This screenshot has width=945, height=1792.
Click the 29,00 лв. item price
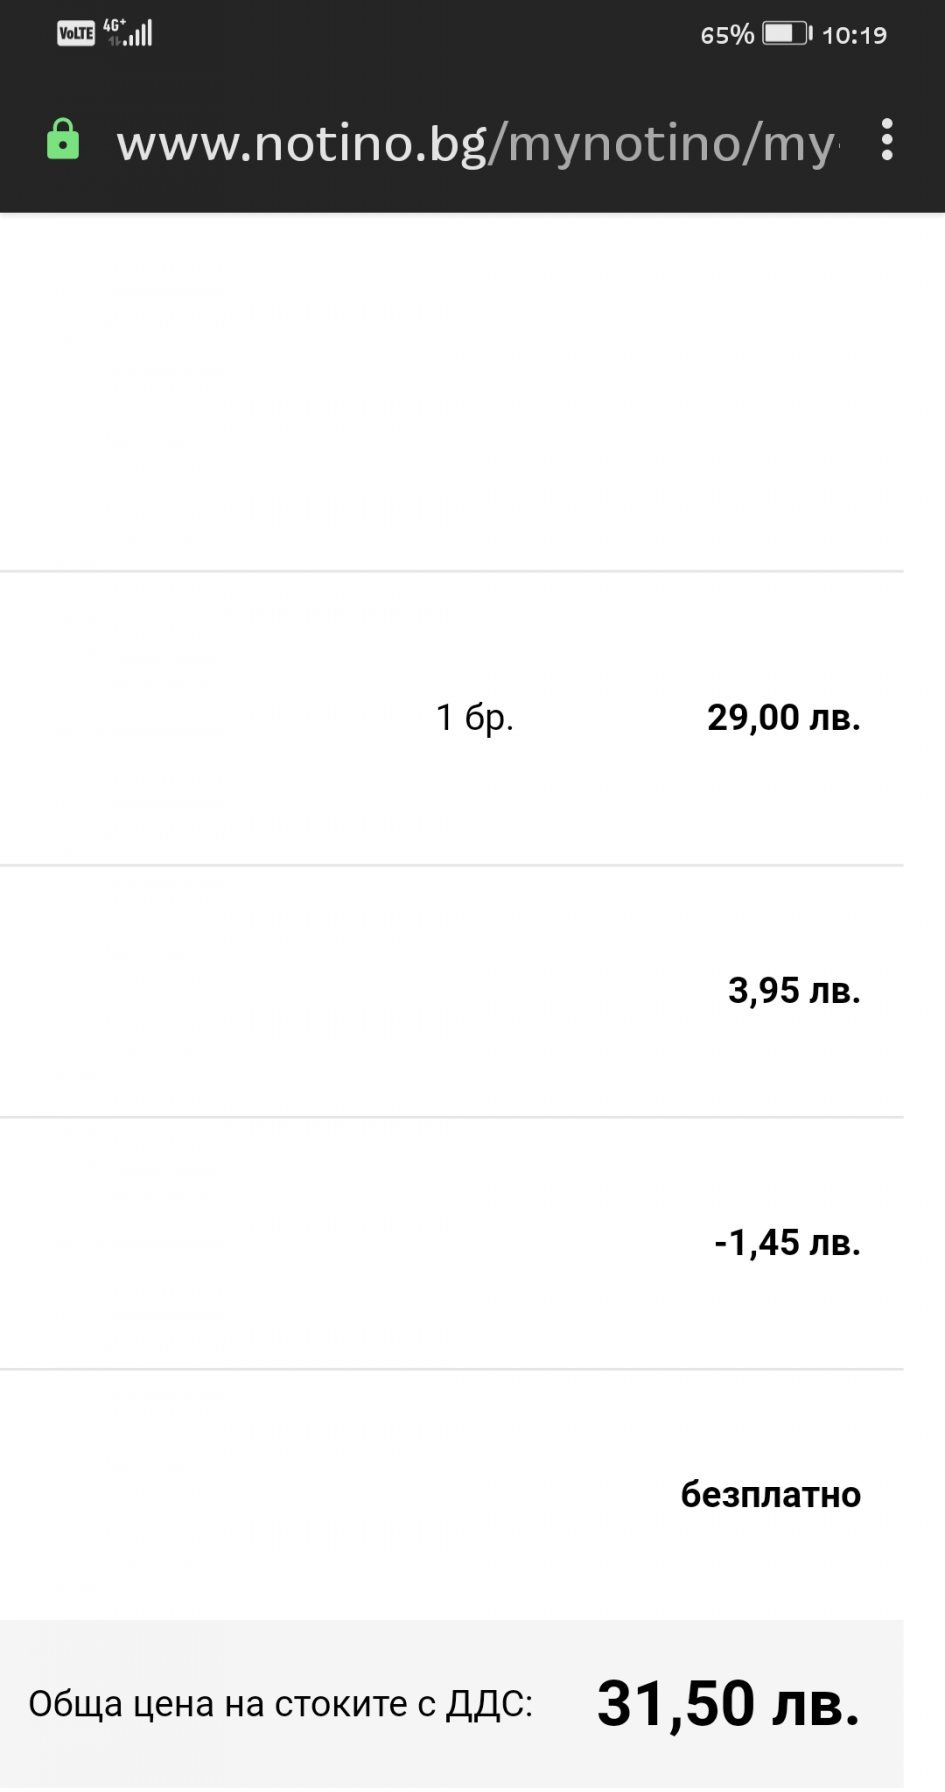[x=784, y=717]
